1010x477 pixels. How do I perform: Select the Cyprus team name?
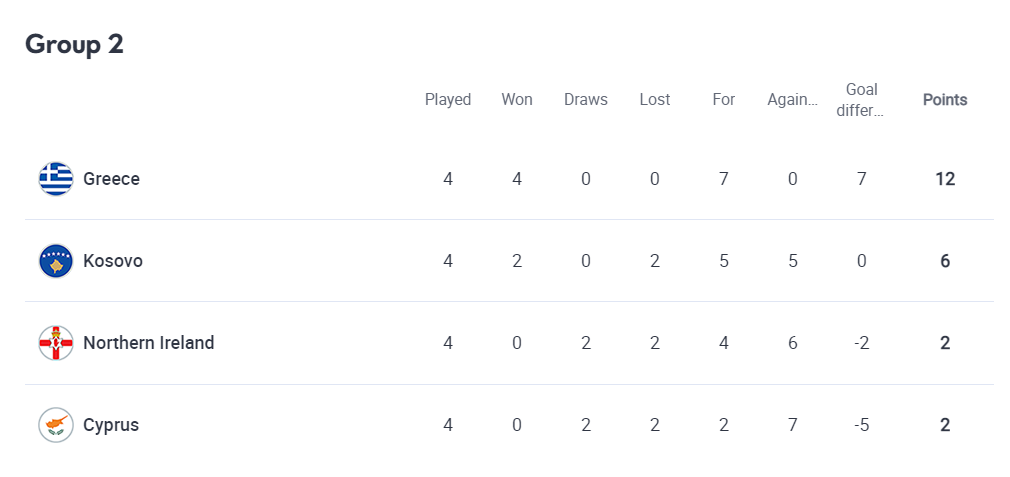pos(111,425)
